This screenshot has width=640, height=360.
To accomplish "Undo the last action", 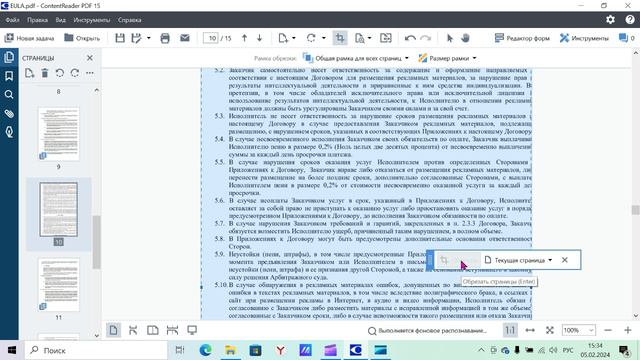I will click(x=410, y=38).
